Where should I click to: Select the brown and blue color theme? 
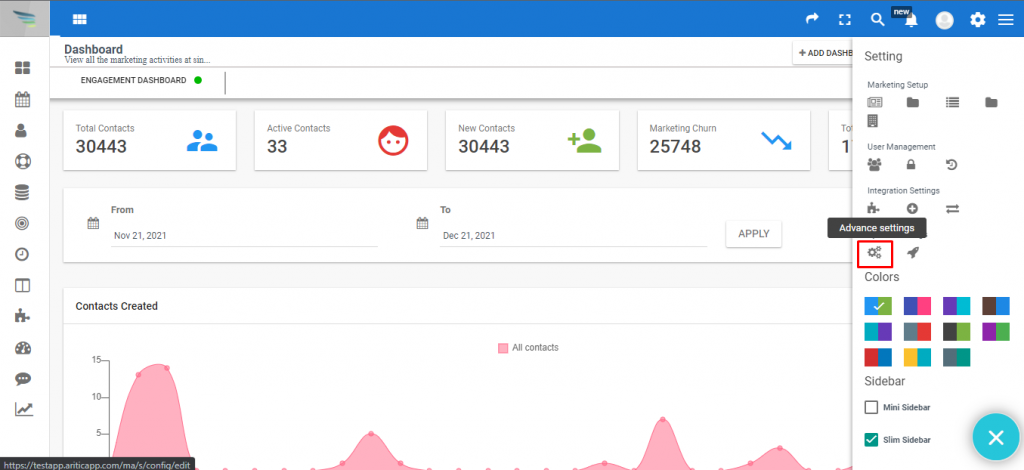coord(995,306)
